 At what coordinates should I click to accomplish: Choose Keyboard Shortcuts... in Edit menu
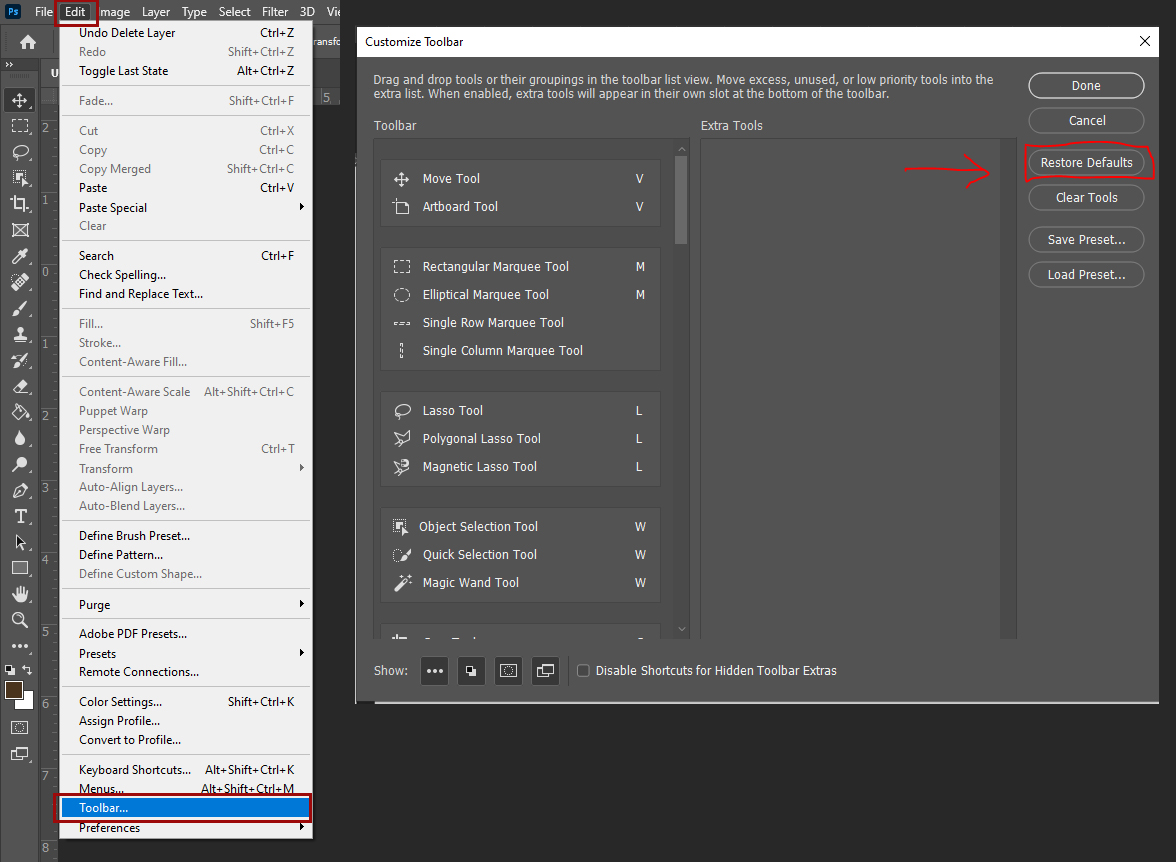click(x=185, y=770)
